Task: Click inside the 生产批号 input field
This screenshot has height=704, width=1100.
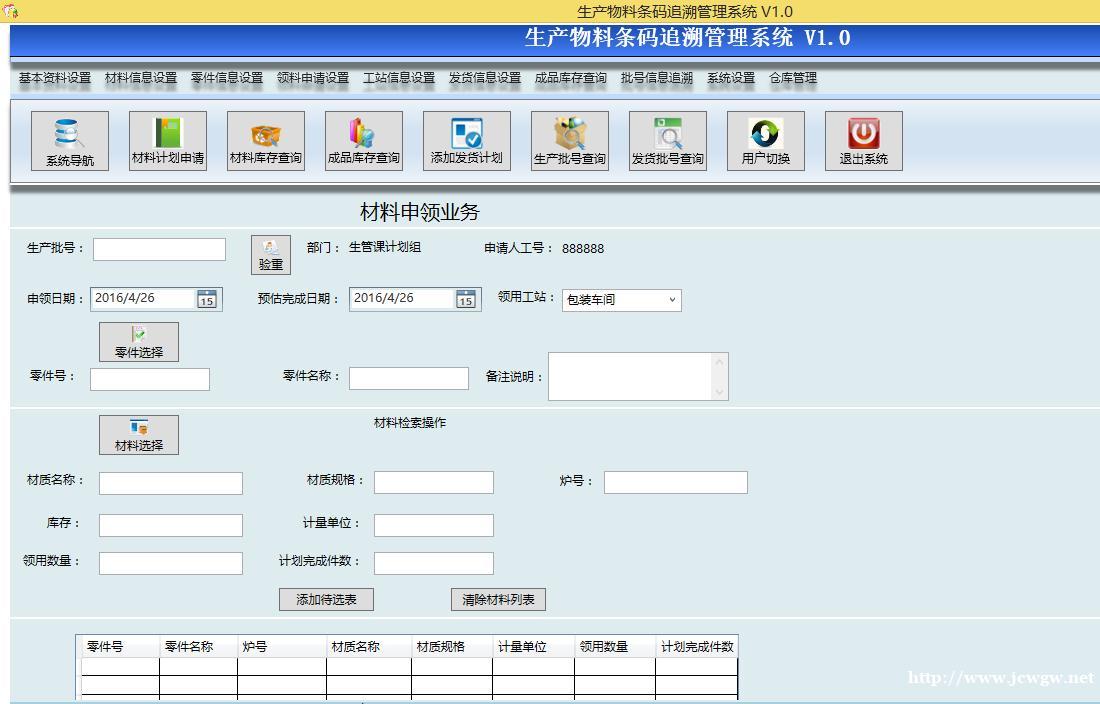Action: coord(158,248)
